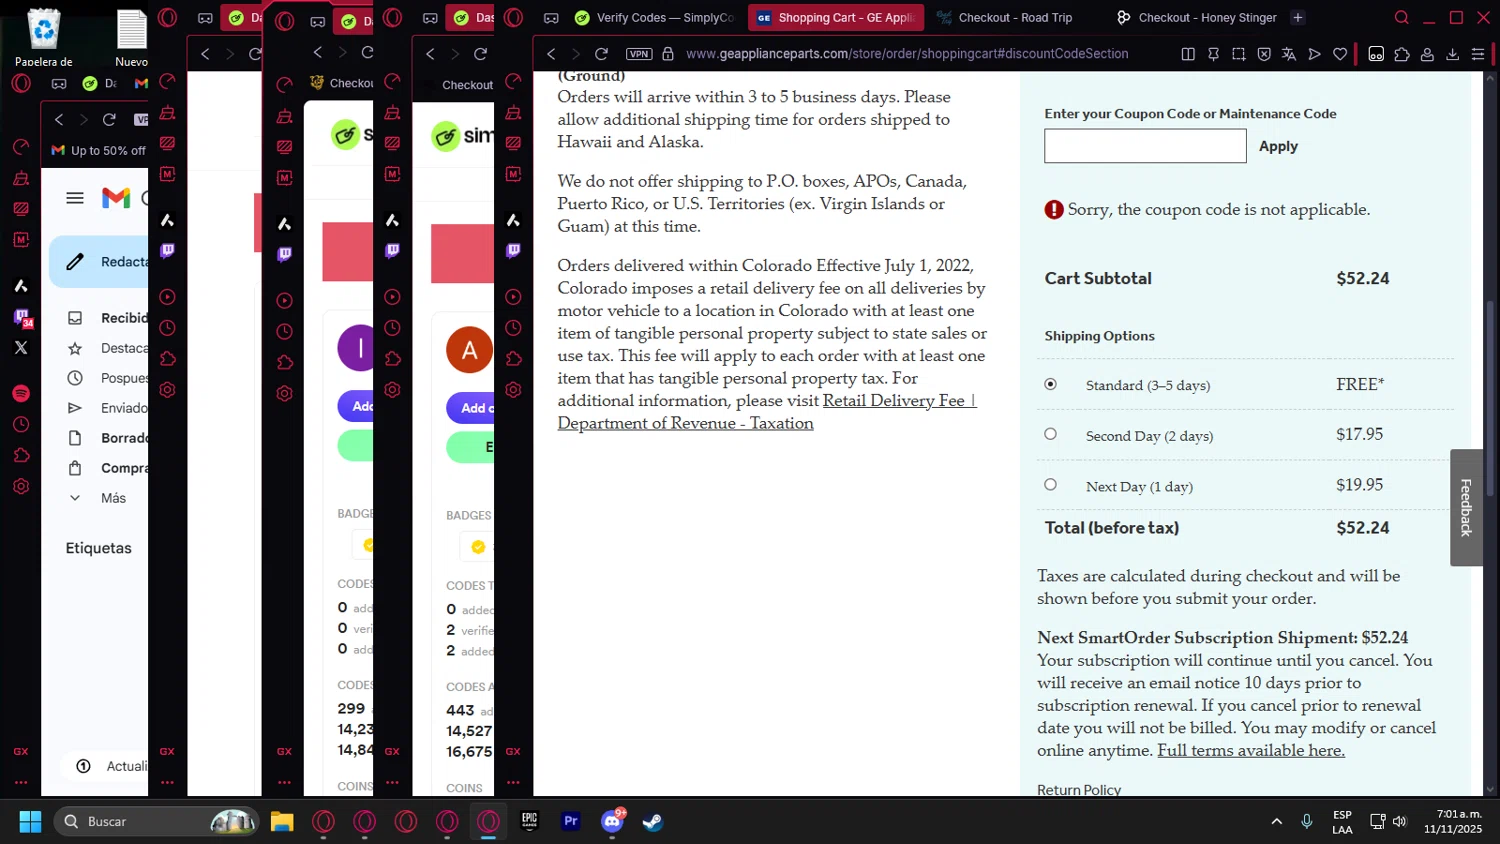Select Second Day (2 days) shipping option
This screenshot has height=844, width=1500.
point(1050,434)
